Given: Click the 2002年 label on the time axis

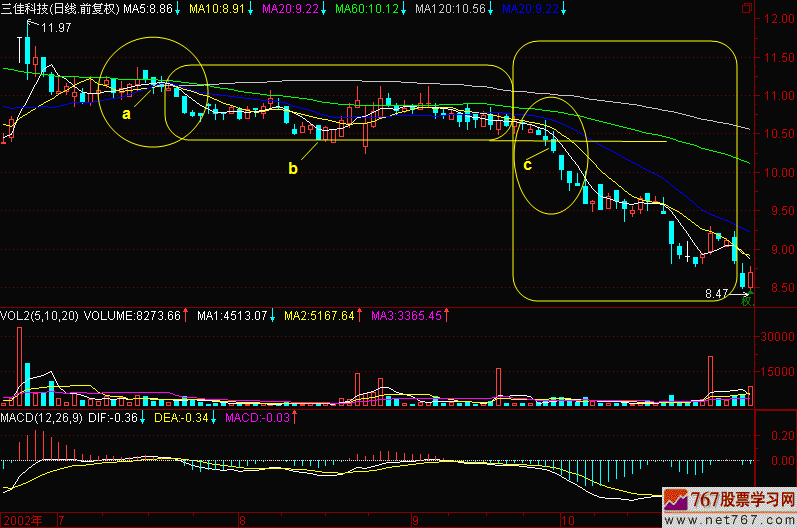Looking at the screenshot, I should [x=22, y=520].
